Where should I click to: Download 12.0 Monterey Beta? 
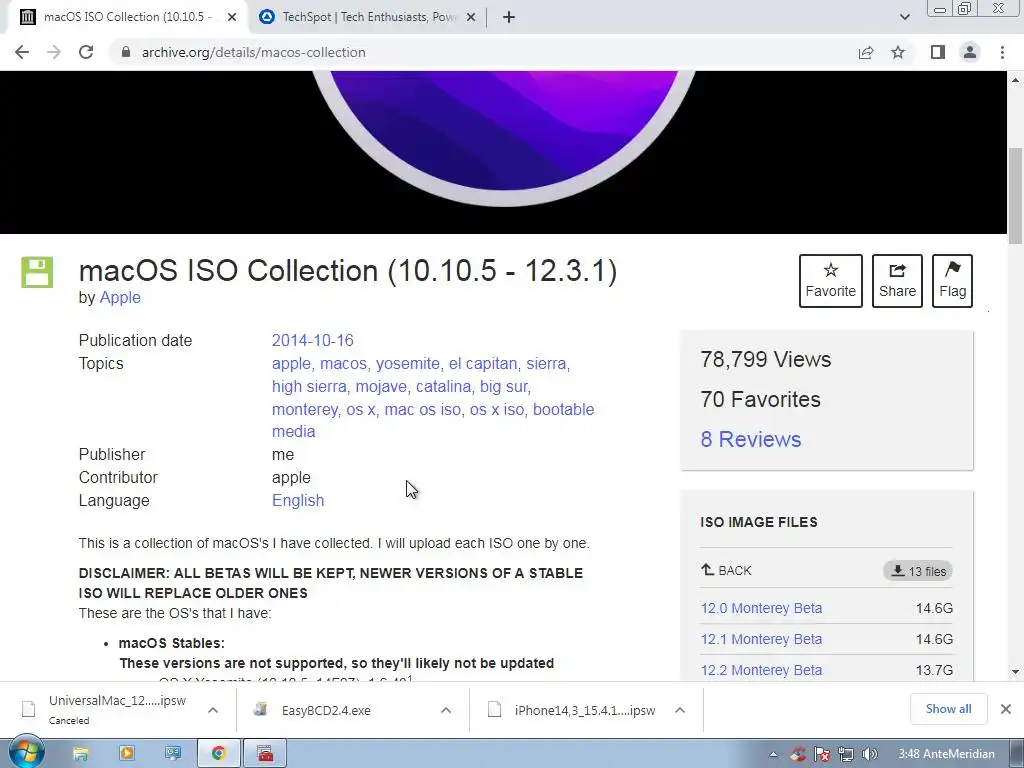pyautogui.click(x=761, y=608)
